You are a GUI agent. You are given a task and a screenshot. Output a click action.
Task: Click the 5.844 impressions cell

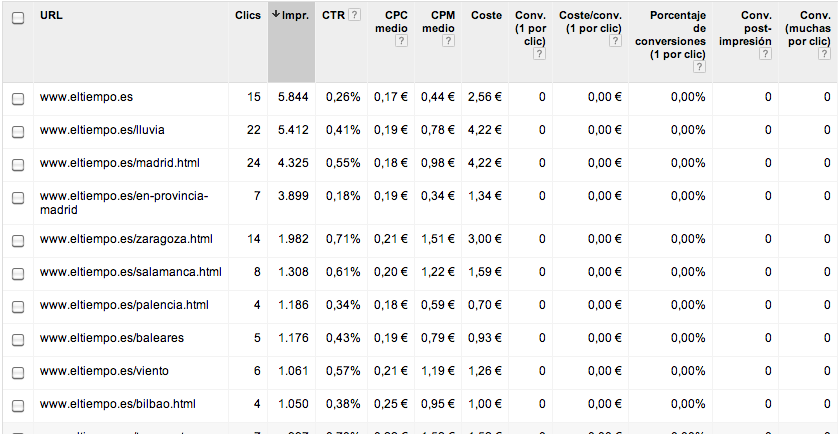tap(293, 97)
